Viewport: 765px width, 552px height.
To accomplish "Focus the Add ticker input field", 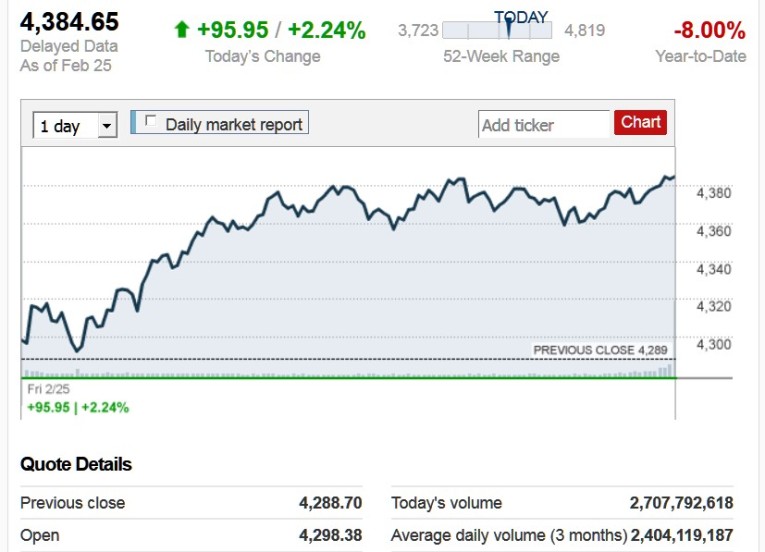I will coord(543,125).
